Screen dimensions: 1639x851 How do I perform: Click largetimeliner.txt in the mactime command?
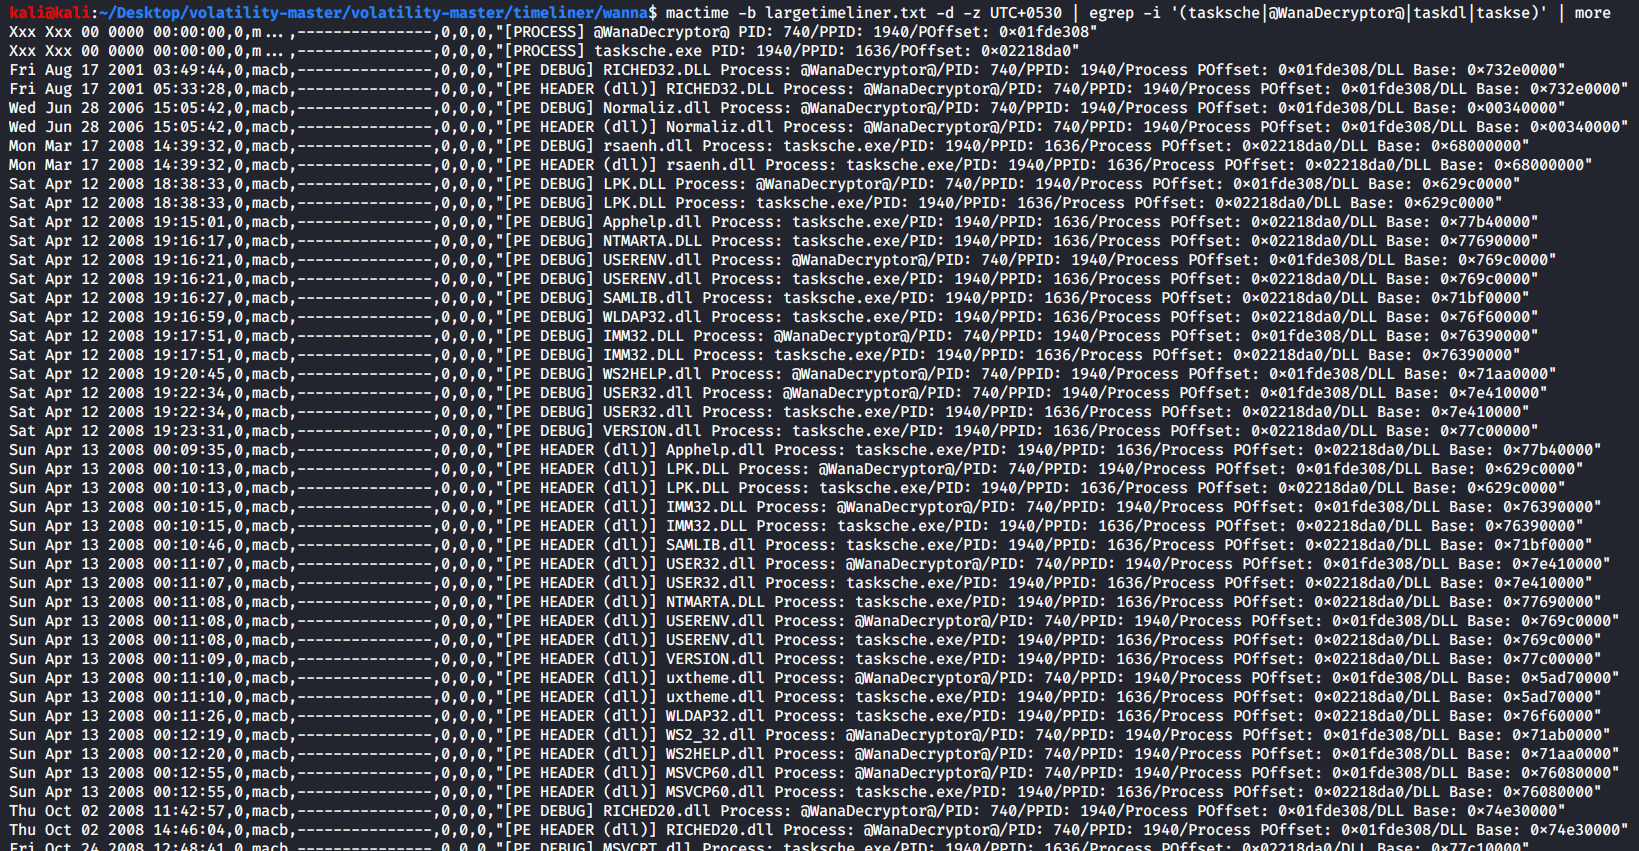[846, 12]
